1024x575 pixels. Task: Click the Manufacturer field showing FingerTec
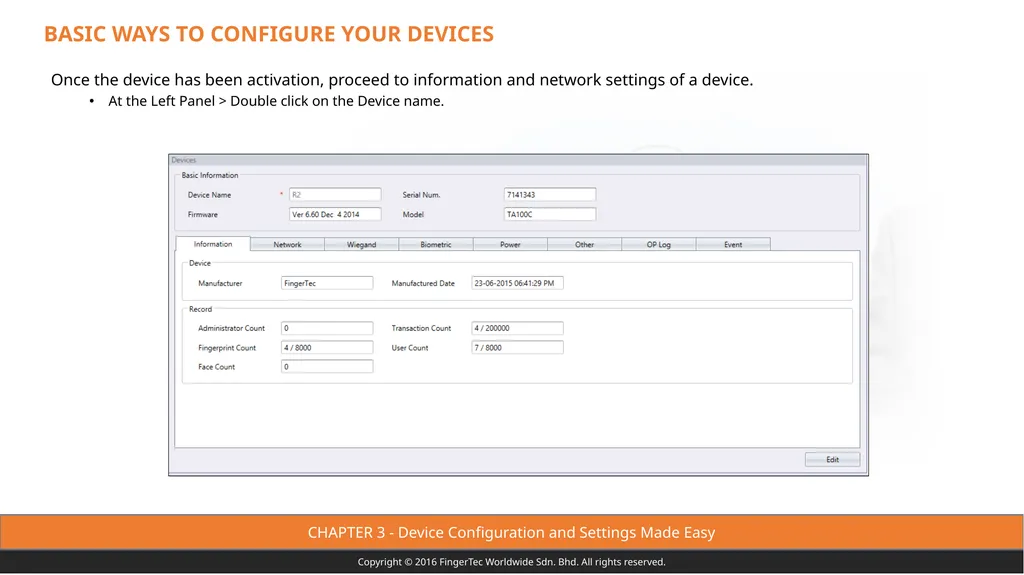point(327,283)
